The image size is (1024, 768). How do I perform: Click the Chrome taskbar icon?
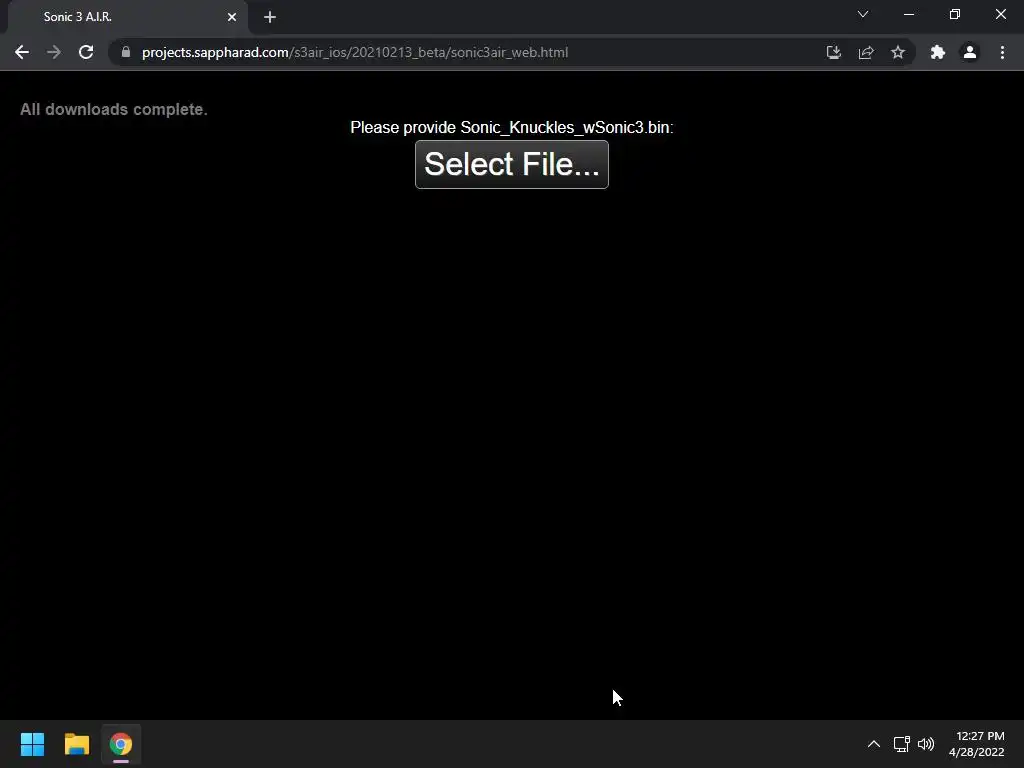pos(121,744)
